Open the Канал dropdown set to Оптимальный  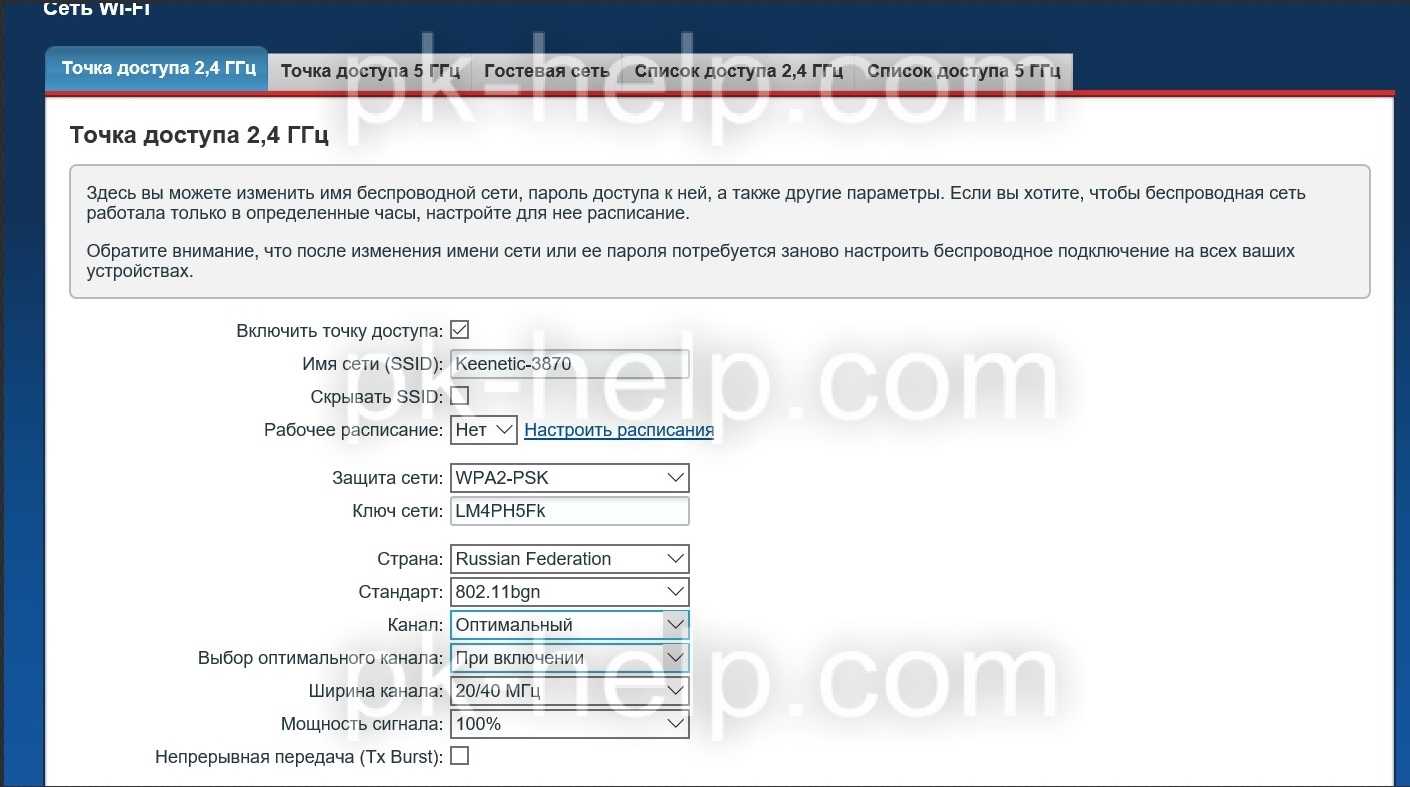(569, 625)
